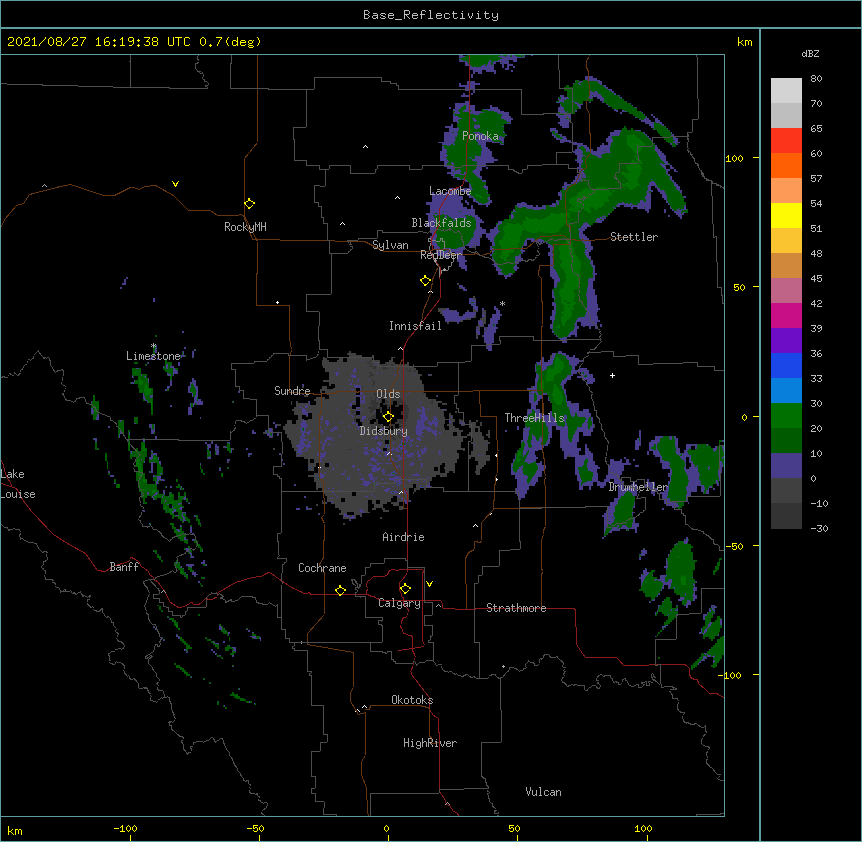Pick the light blue 30-33 dBZ legend swatch
The image size is (862, 842).
pyautogui.click(x=786, y=391)
